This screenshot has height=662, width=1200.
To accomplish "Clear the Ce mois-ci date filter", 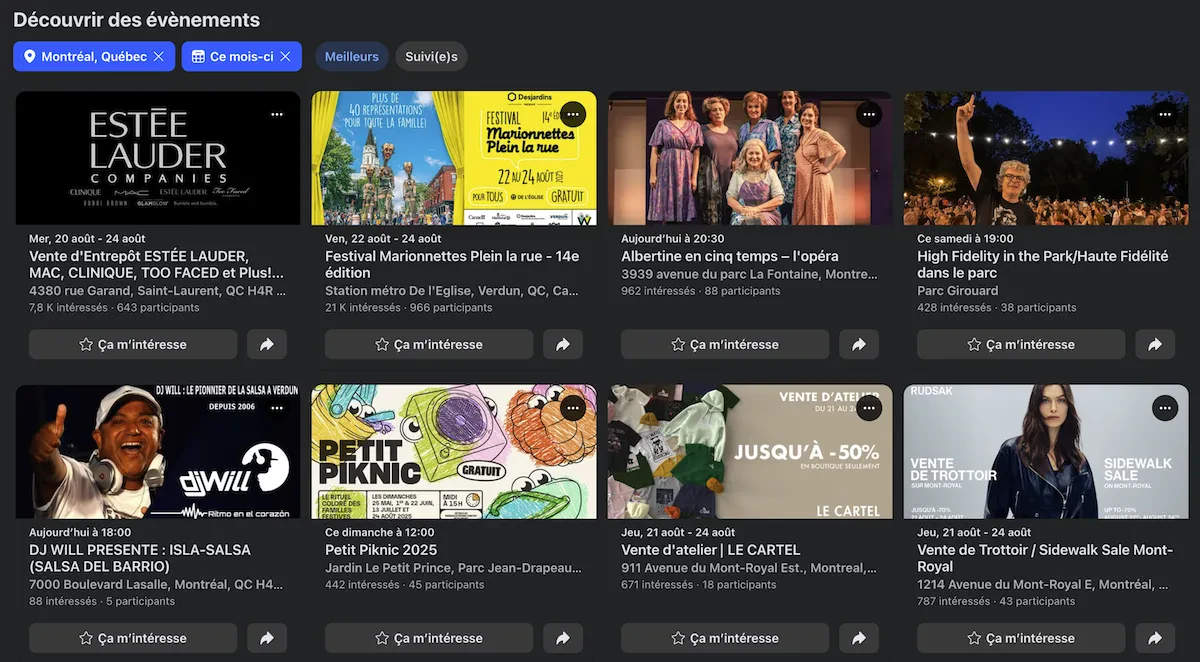I will 285,57.
